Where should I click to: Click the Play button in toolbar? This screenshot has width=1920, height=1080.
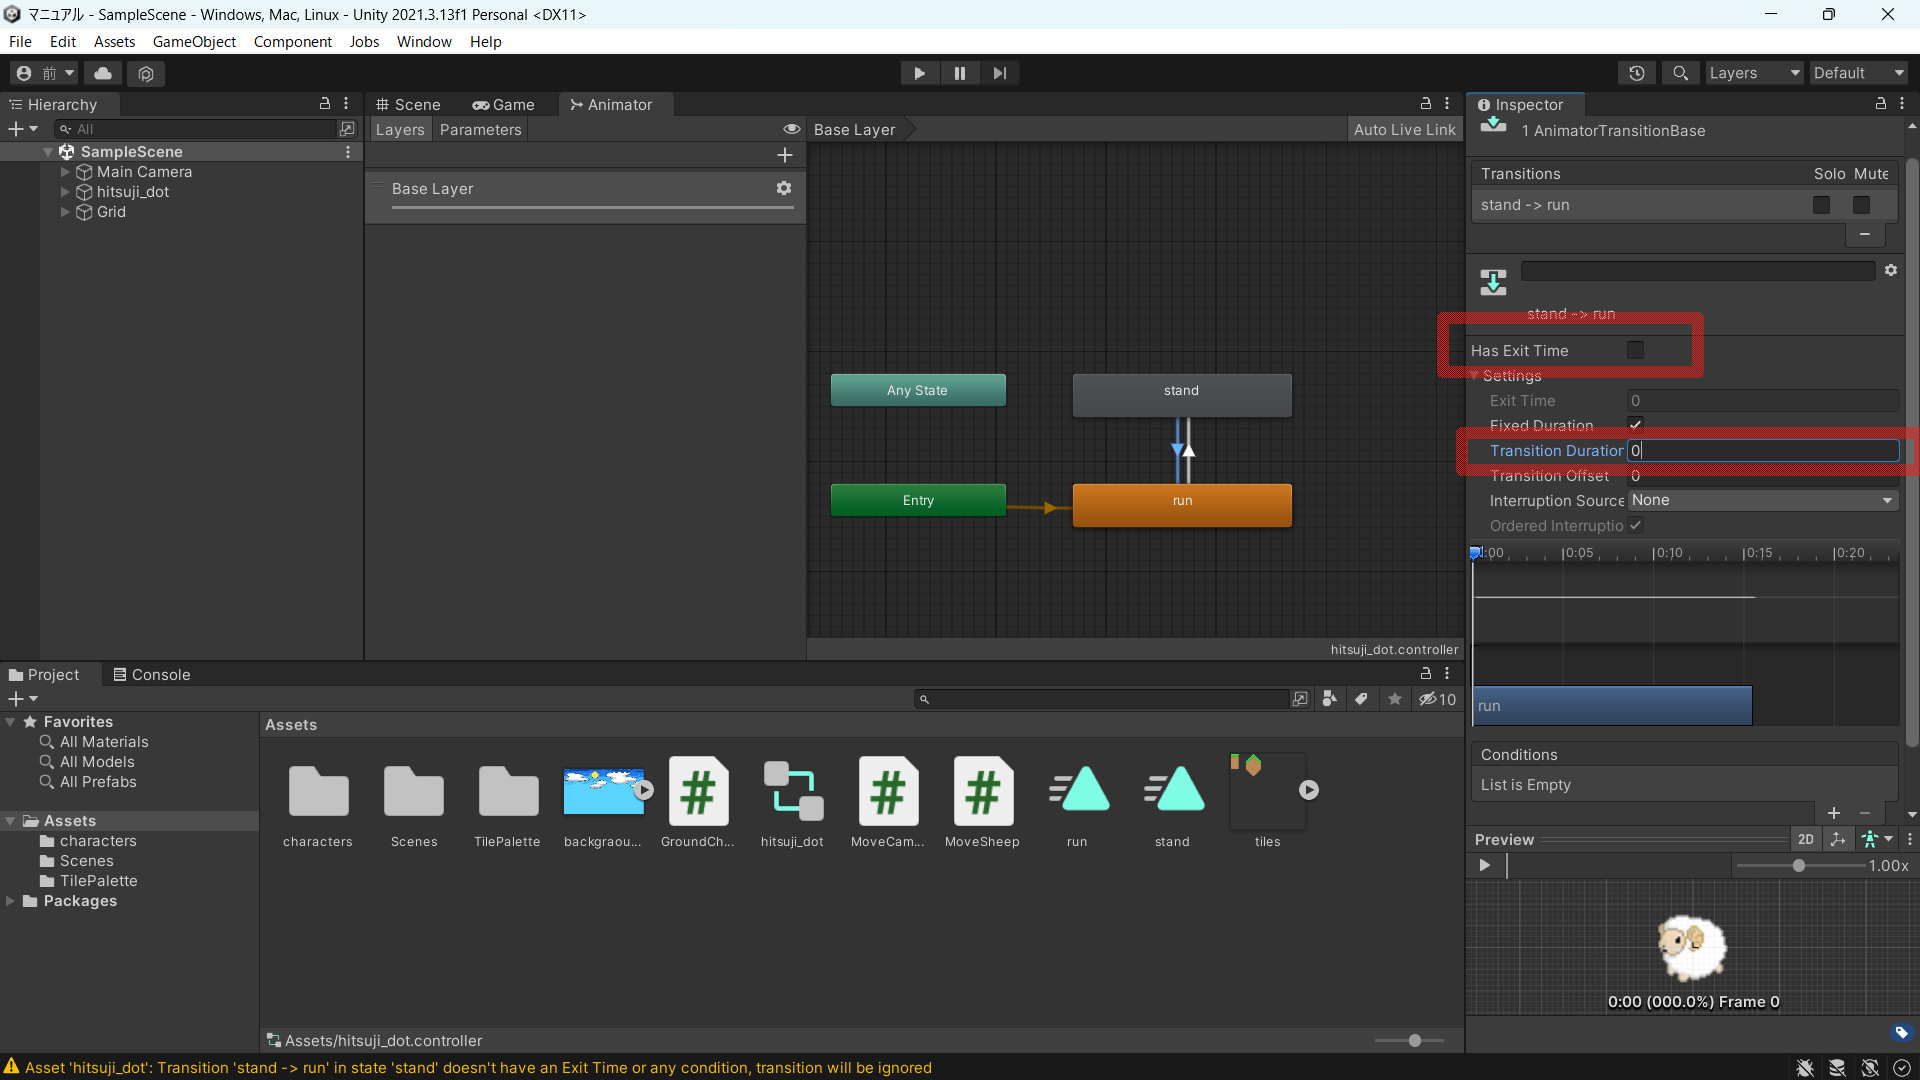point(919,73)
